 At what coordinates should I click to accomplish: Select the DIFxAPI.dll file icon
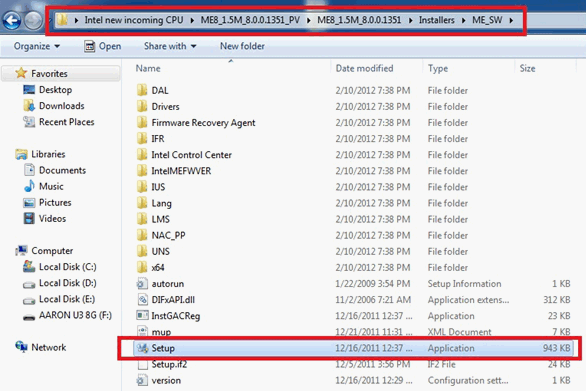pos(142,299)
